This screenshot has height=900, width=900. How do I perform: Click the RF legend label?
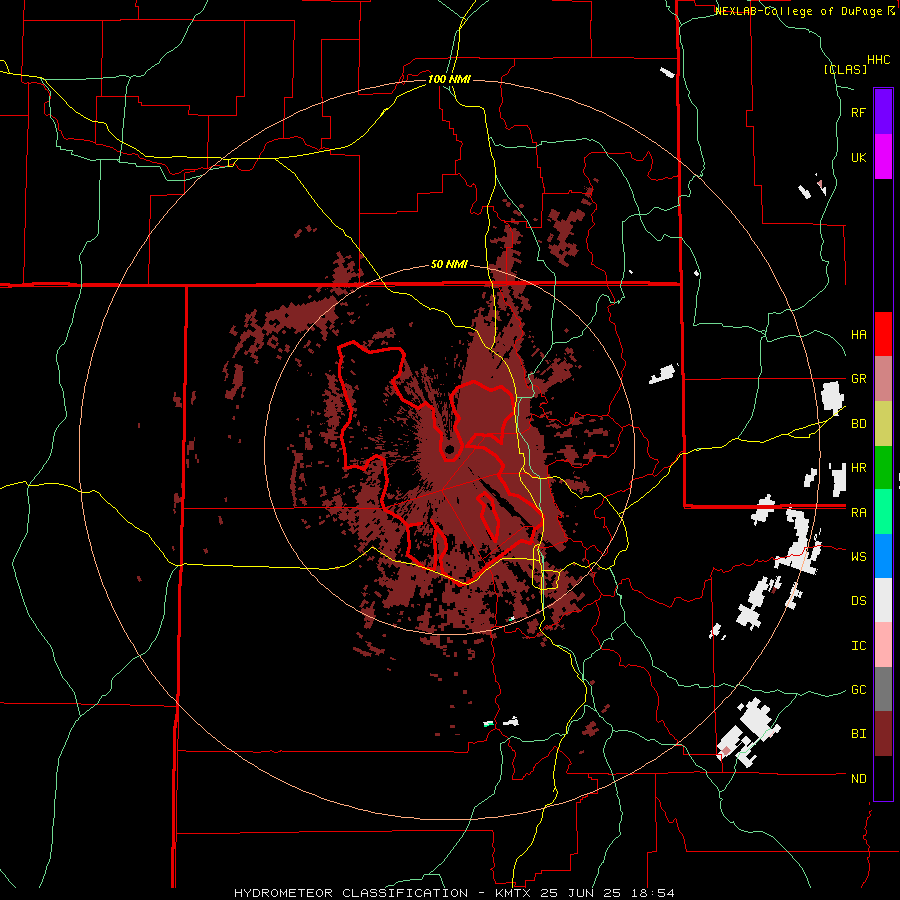point(858,112)
